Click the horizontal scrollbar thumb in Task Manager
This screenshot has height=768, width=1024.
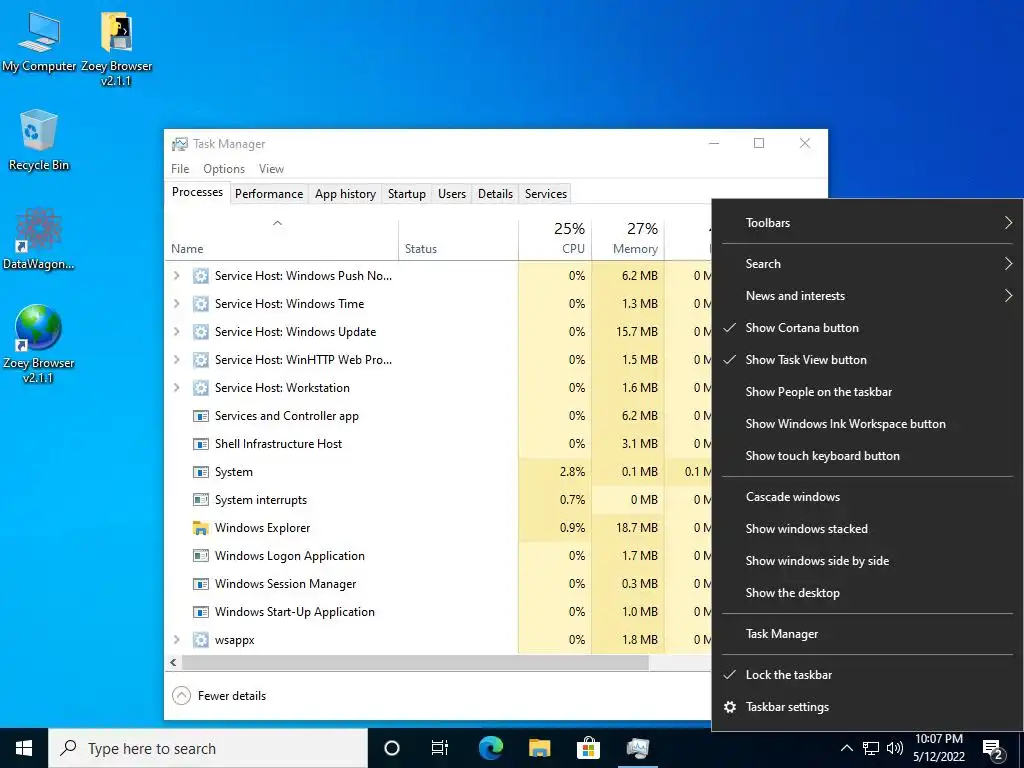[415, 662]
